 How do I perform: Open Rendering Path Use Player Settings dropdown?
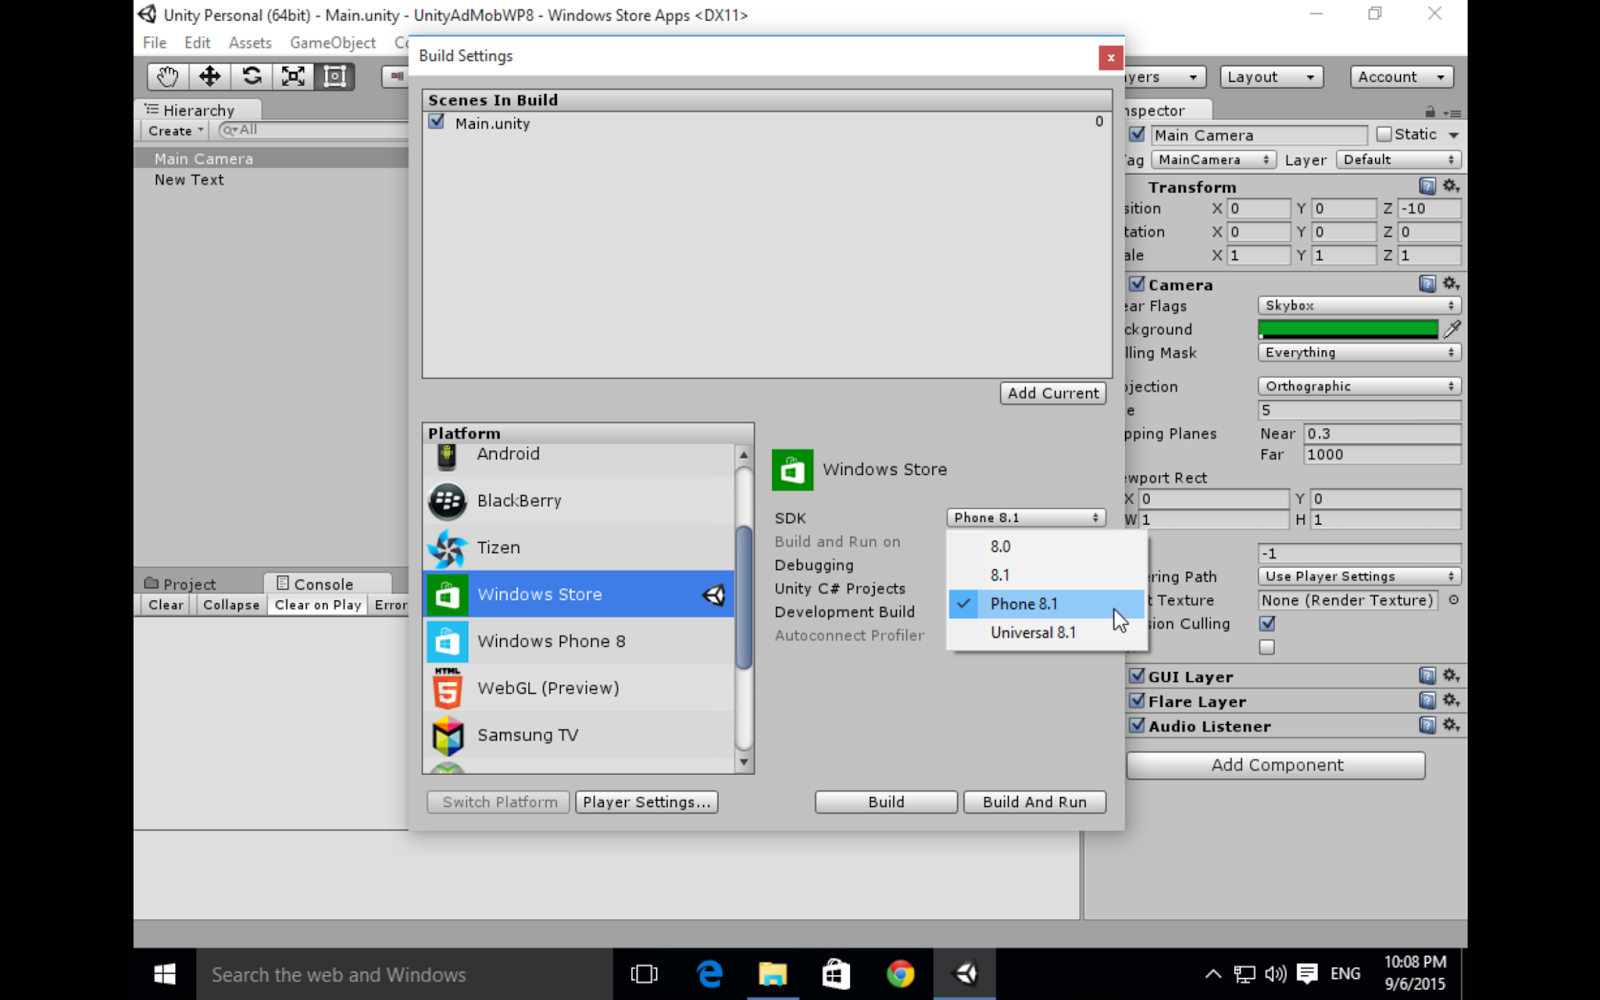1359,577
